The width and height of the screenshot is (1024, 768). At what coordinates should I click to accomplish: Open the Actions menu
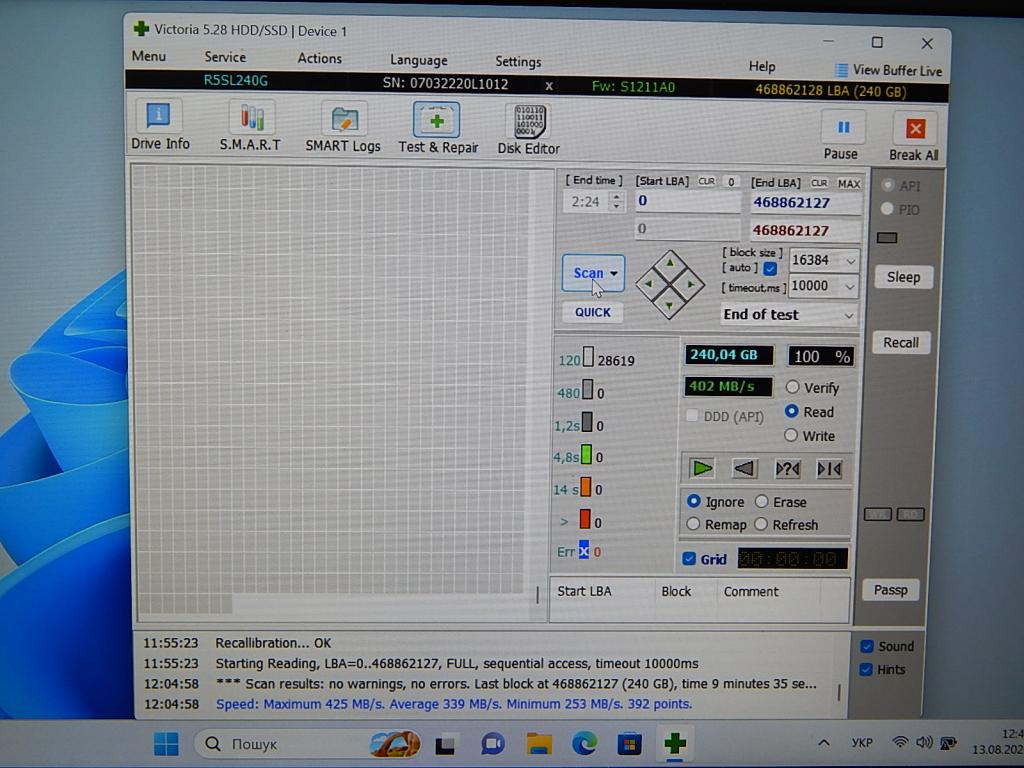tap(319, 58)
